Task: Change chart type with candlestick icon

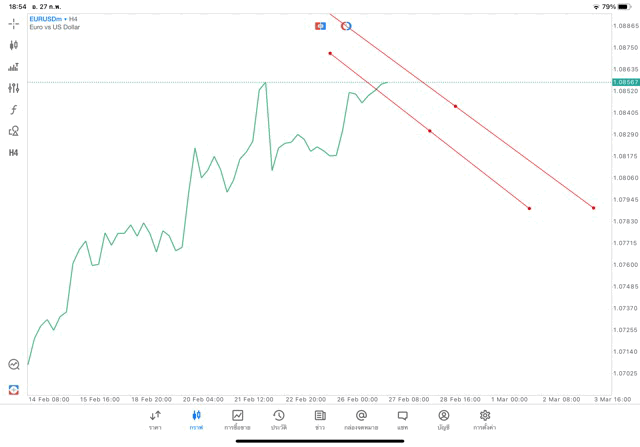Action: point(14,45)
